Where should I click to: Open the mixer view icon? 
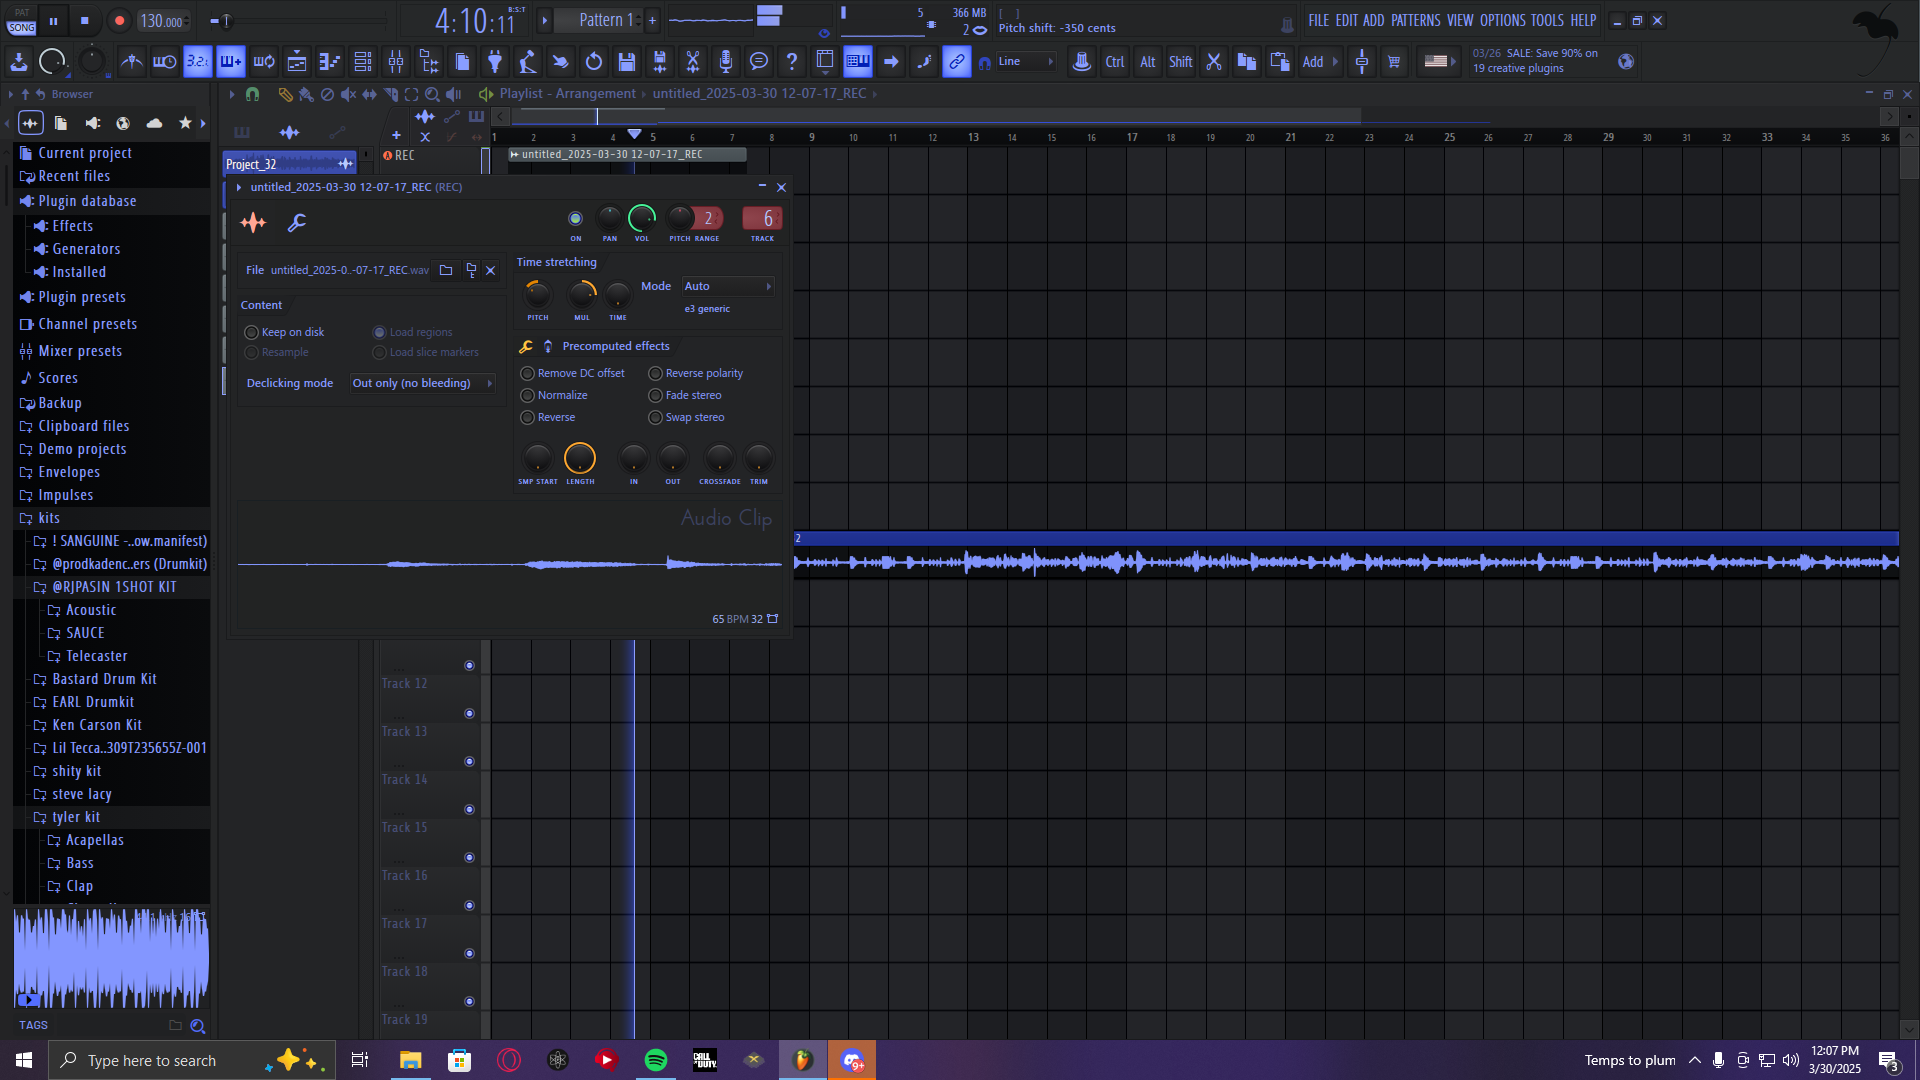[x=396, y=62]
